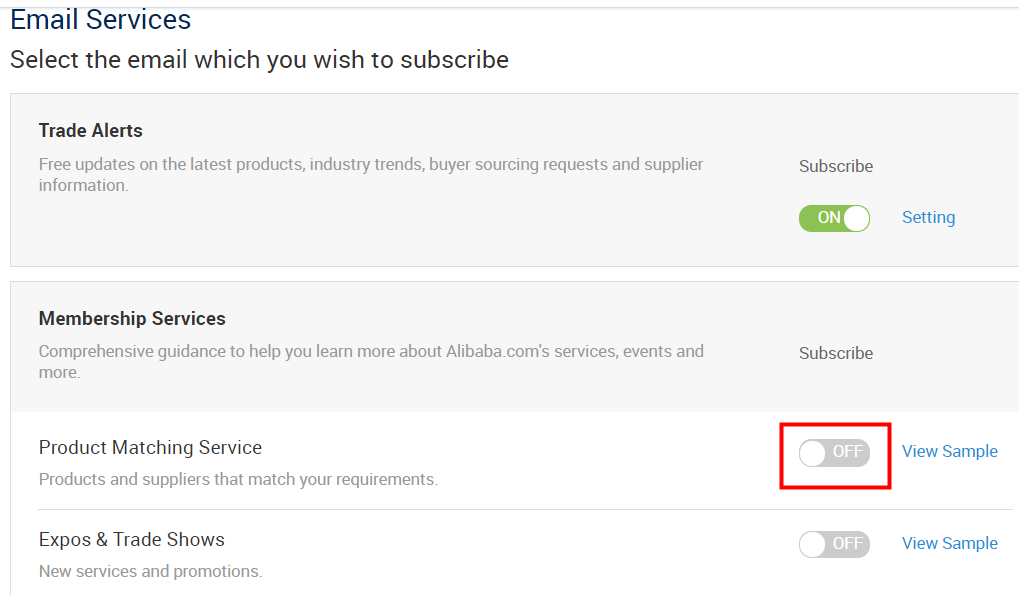1019x595 pixels.
Task: Click the Comprehensive guidance description text
Action: [x=371, y=362]
